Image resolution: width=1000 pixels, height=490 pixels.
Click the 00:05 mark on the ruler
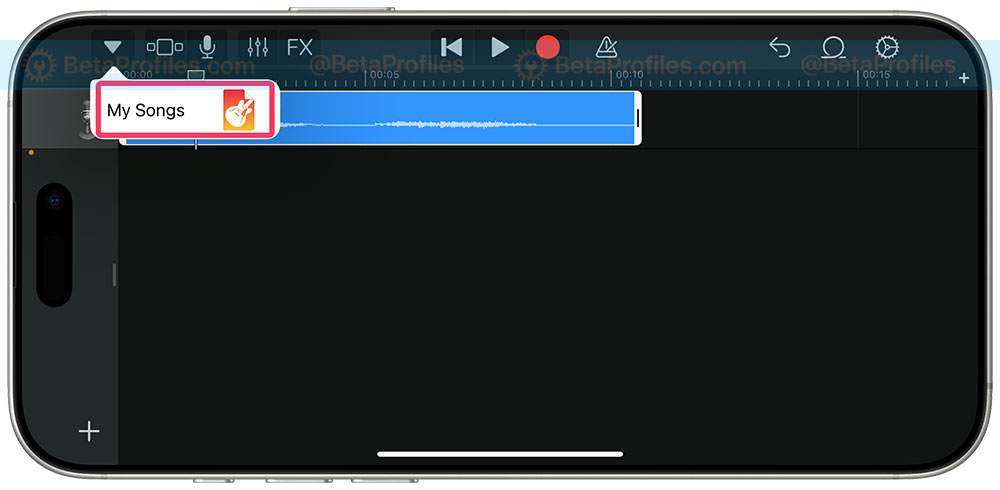click(385, 75)
